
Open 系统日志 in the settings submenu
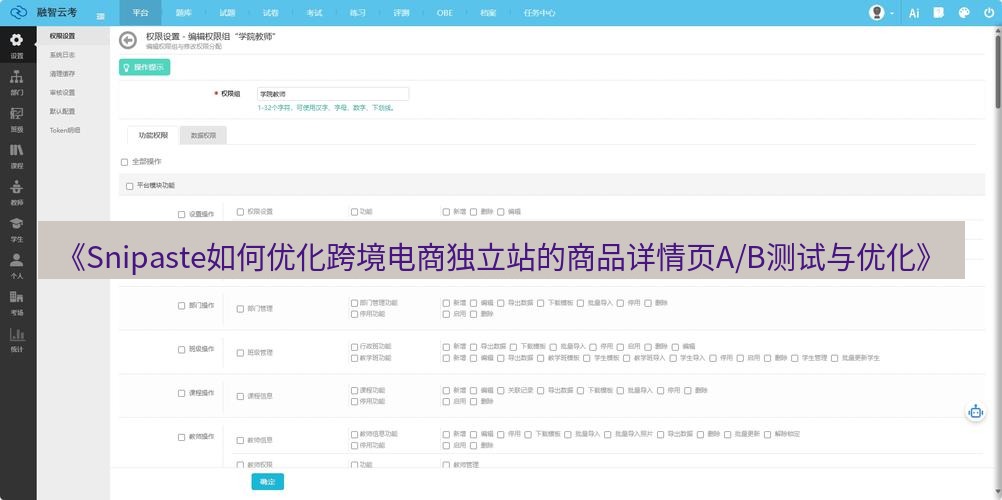click(63, 55)
